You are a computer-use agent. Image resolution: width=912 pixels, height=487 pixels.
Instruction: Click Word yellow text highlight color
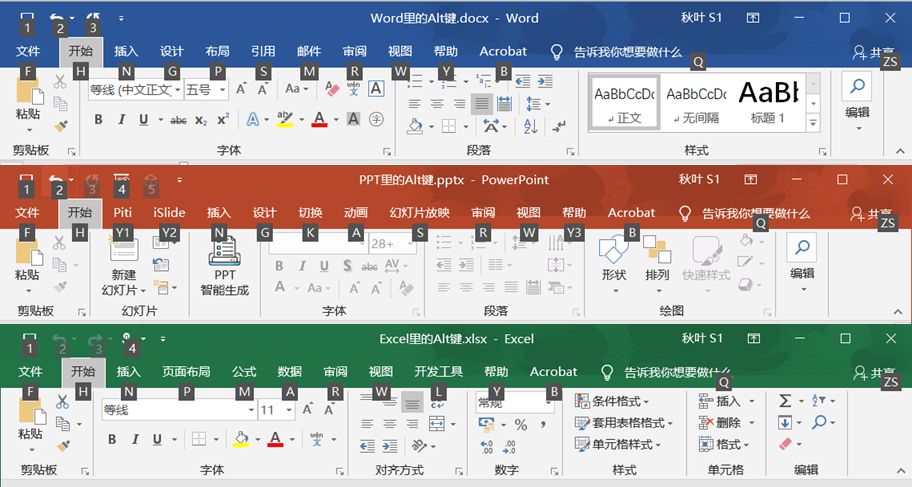[284, 119]
